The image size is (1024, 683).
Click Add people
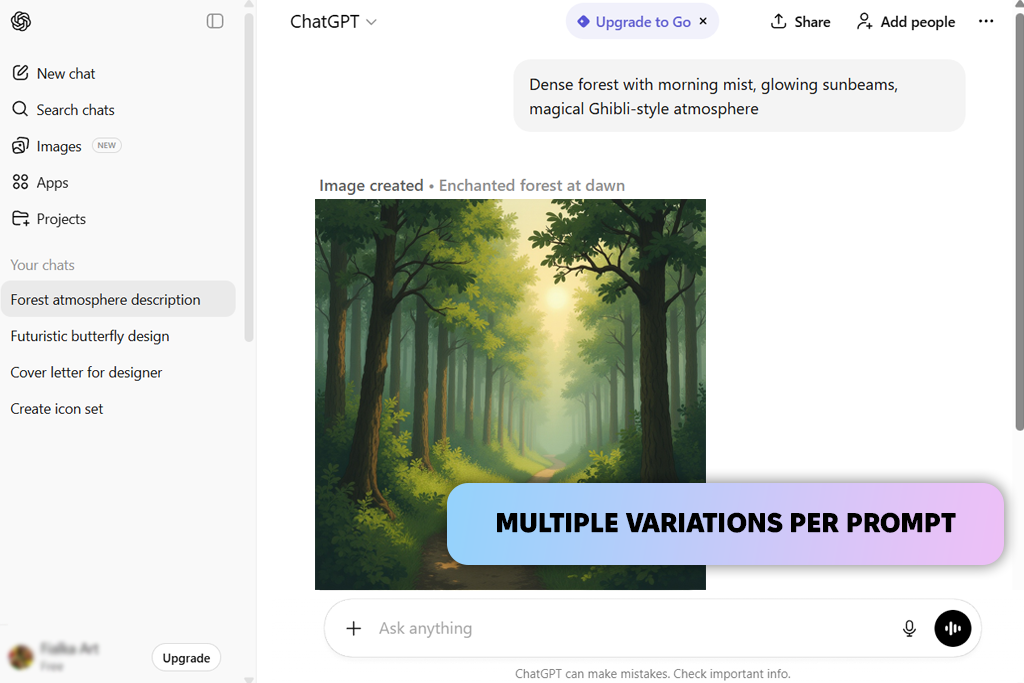pos(906,22)
